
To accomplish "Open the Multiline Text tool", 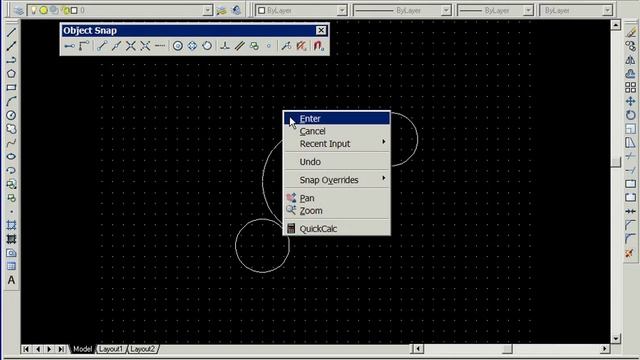I will 11,280.
